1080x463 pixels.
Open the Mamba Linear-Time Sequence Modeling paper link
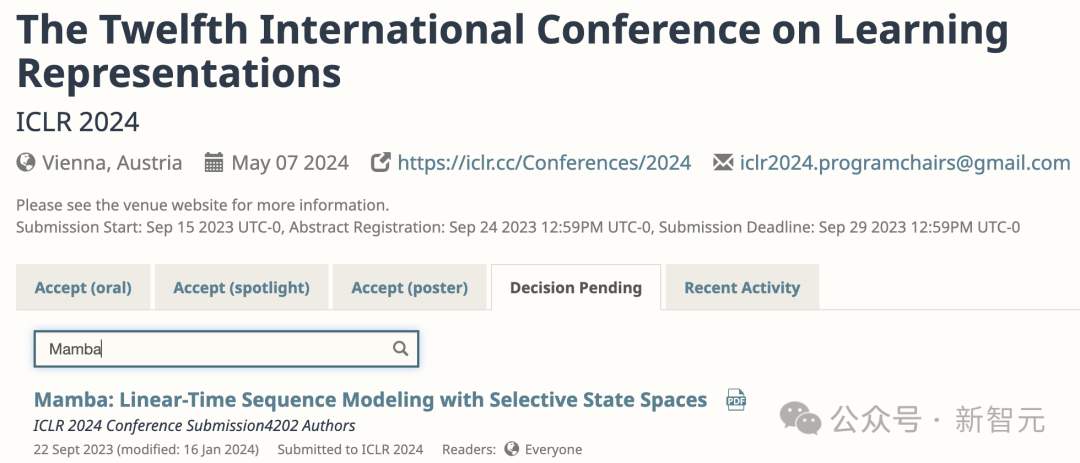coord(370,400)
